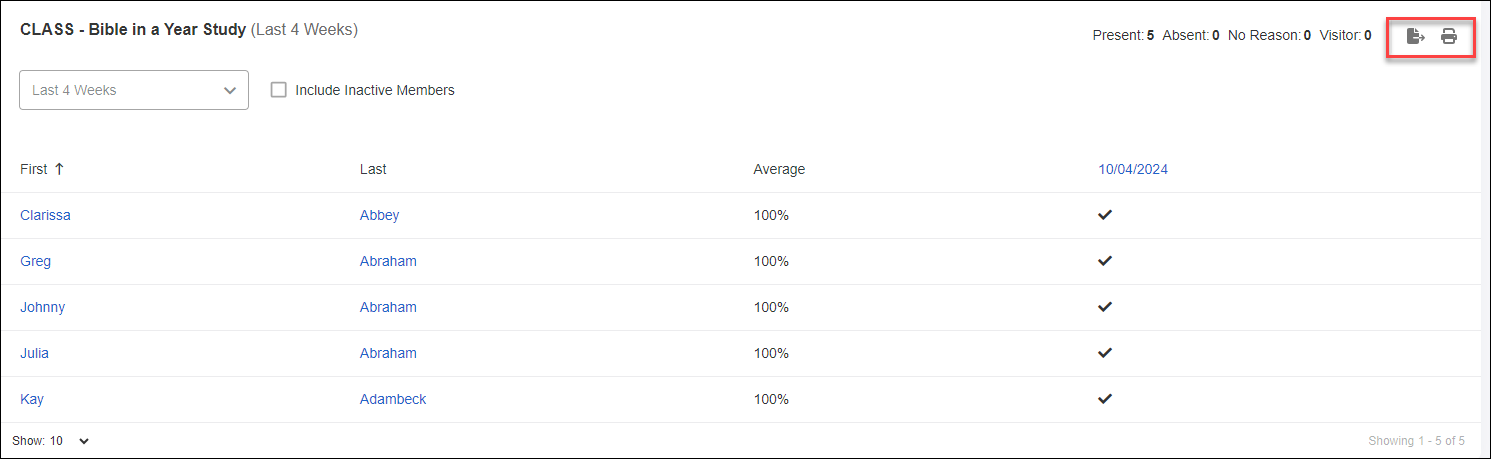Open Johnny's first name link
The image size is (1491, 459).
(42, 307)
